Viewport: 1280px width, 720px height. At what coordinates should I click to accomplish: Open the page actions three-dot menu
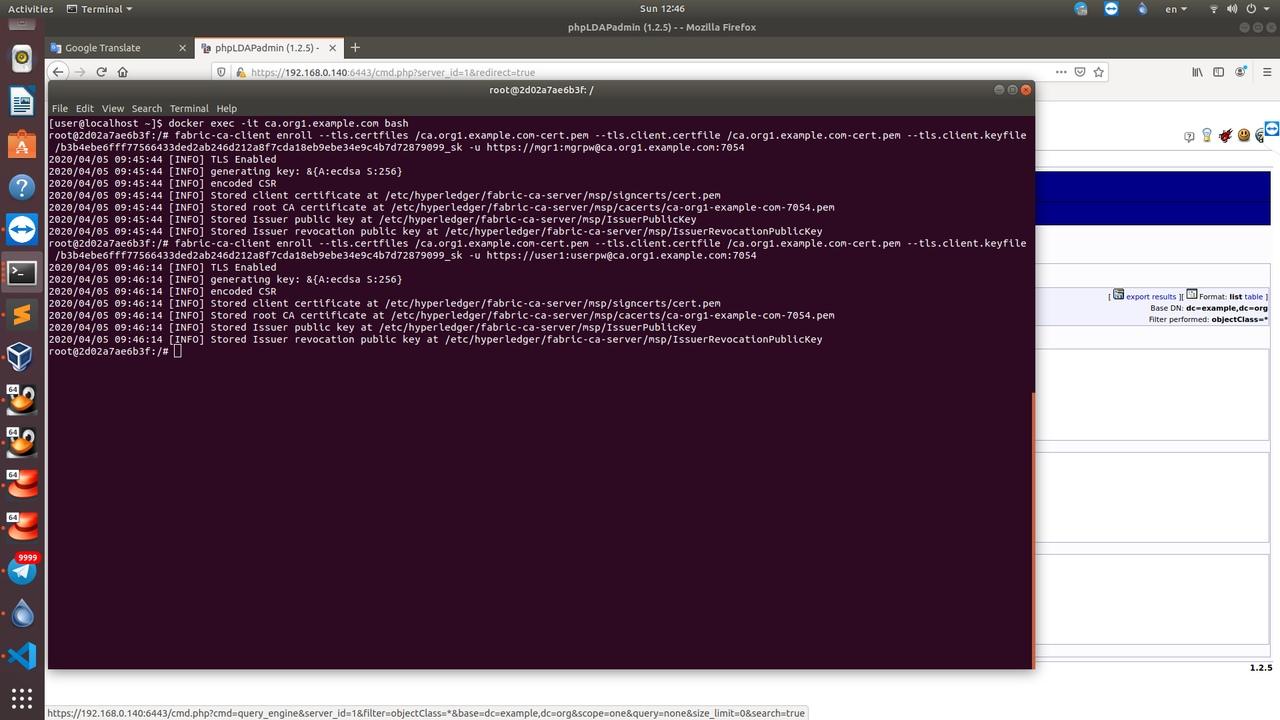coord(1060,72)
